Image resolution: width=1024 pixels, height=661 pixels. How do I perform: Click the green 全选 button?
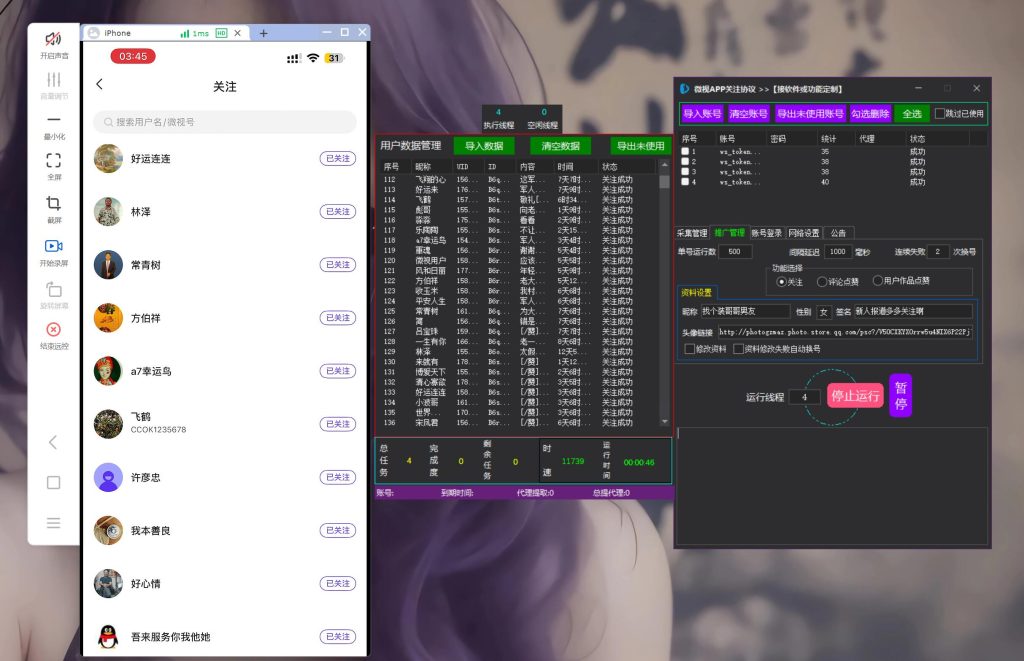[x=912, y=114]
